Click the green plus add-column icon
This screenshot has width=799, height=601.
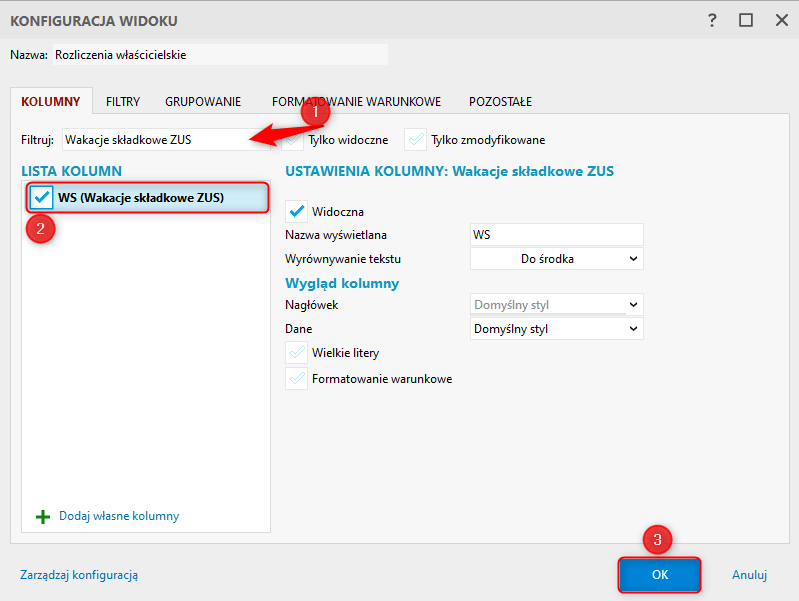tap(43, 517)
